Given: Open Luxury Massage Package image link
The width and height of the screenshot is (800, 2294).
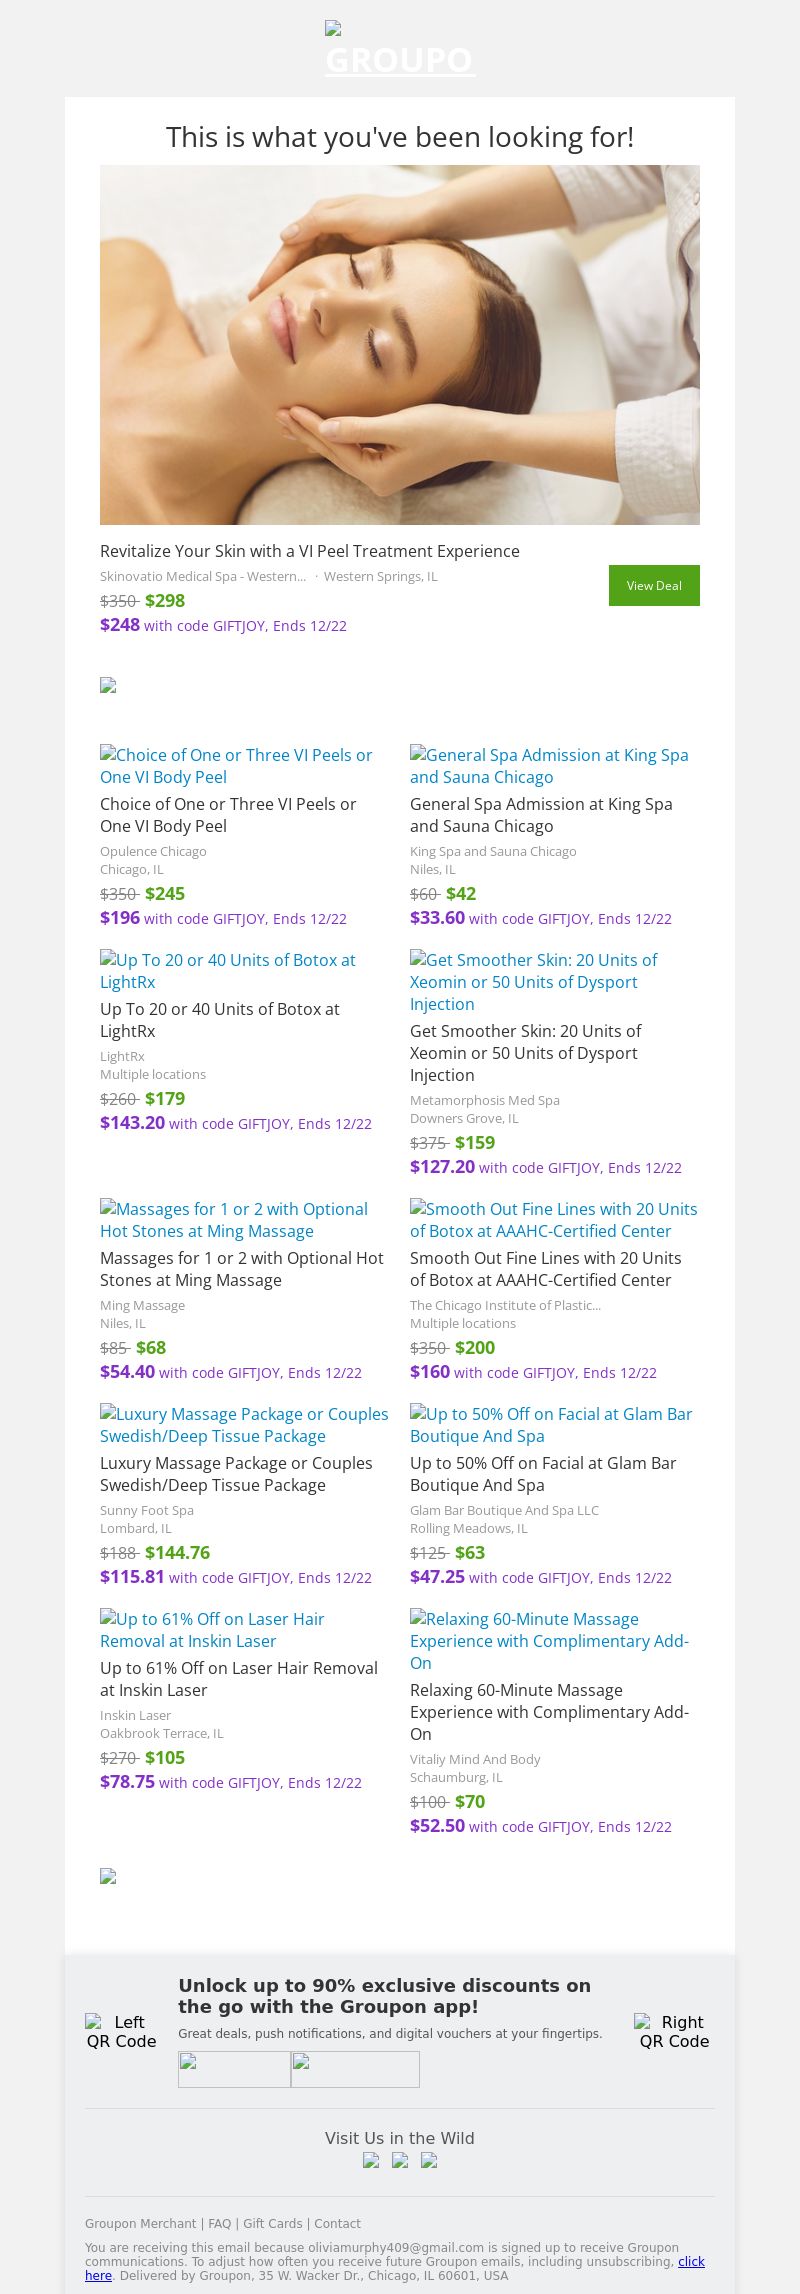Looking at the screenshot, I should pyautogui.click(x=244, y=1425).
